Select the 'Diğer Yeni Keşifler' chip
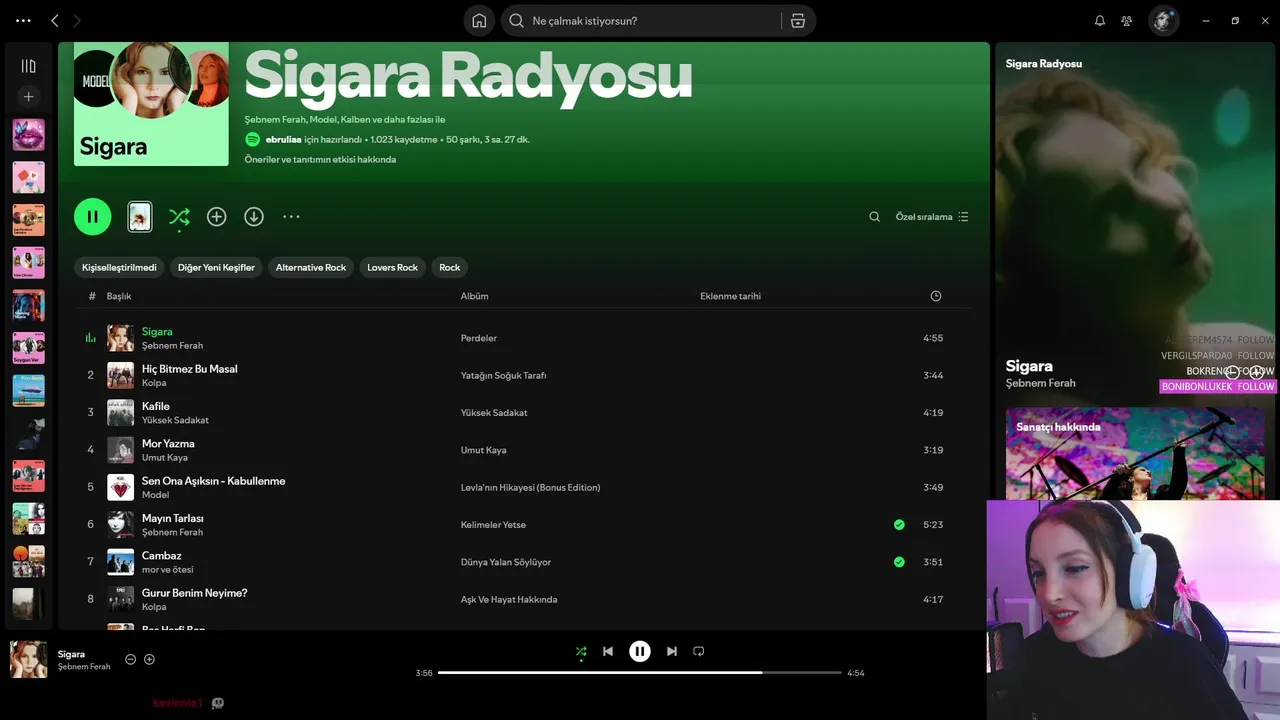 (216, 267)
